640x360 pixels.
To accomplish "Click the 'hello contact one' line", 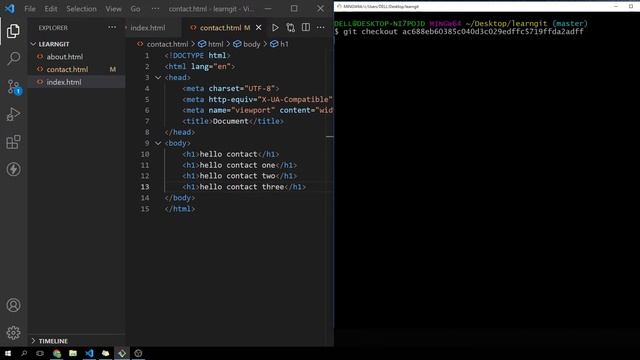I will pyautogui.click(x=240, y=165).
